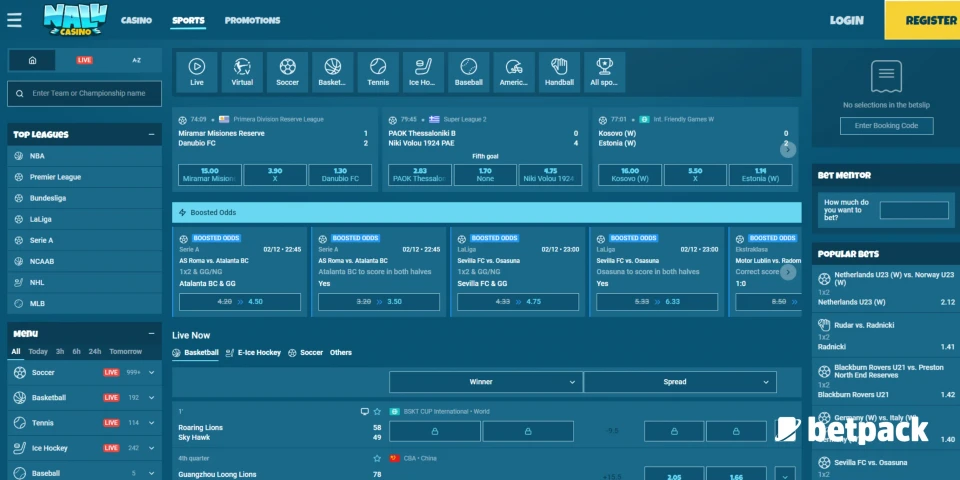Open the All sports trophy tile

[604, 72]
